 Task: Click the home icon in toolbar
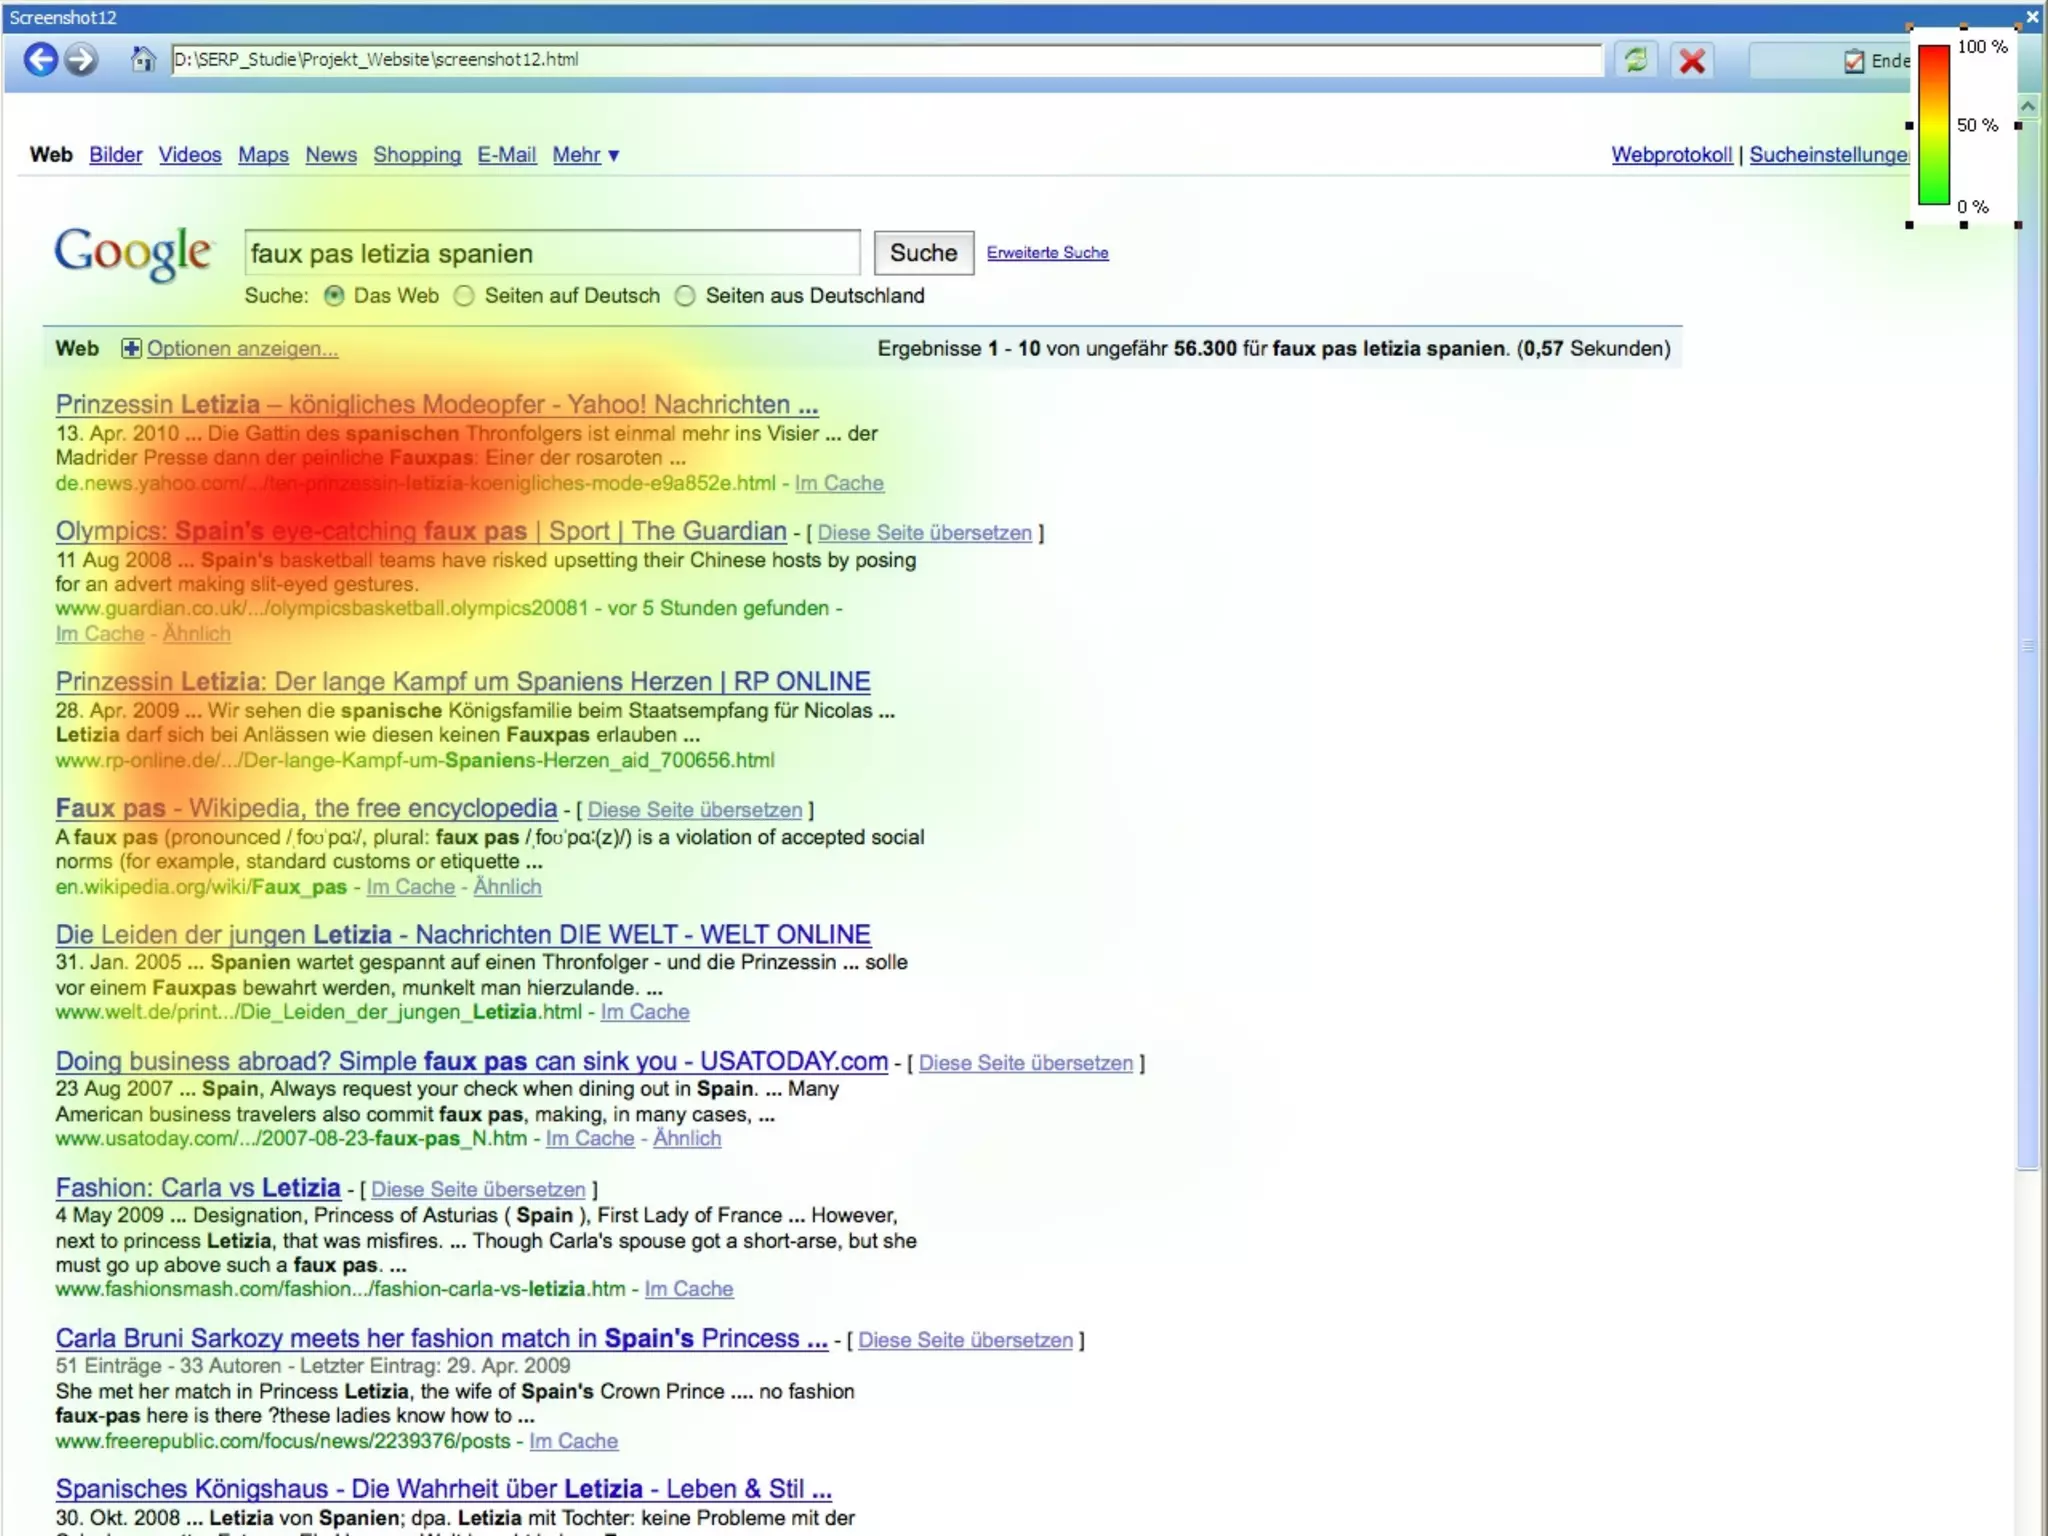point(143,60)
